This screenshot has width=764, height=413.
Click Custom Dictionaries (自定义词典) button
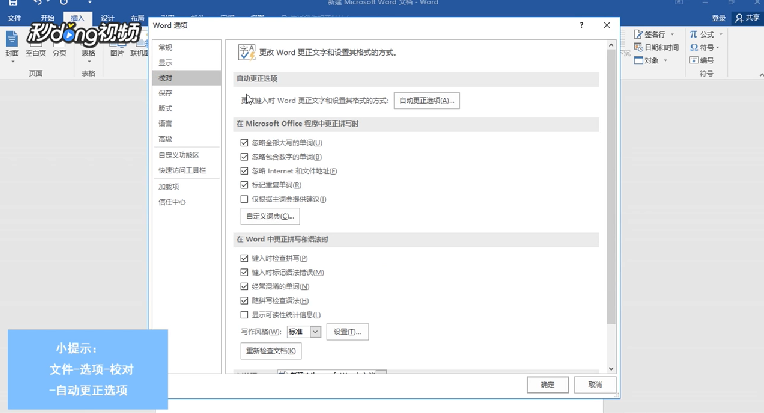[270, 216]
